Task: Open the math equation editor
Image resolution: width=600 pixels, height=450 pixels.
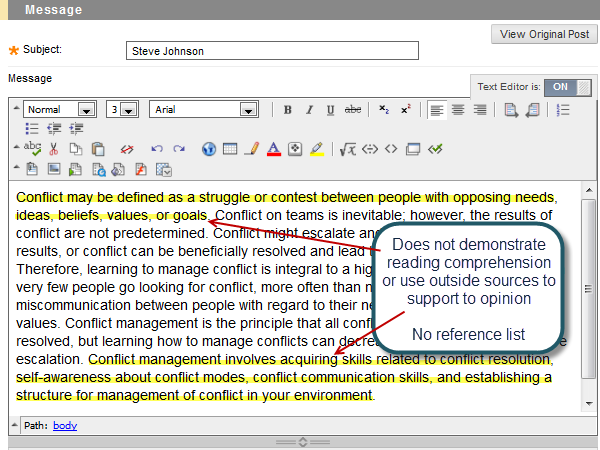Action: tap(348, 149)
